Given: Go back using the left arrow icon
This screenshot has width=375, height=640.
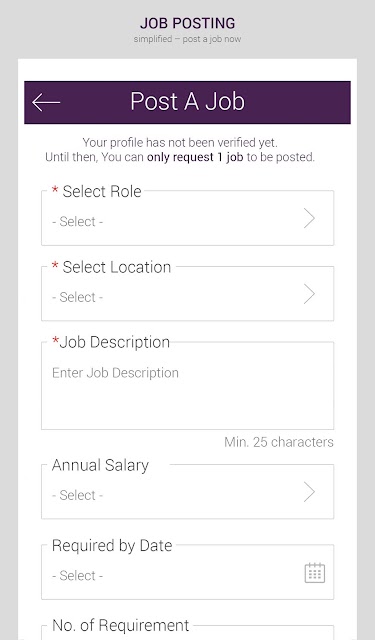Looking at the screenshot, I should click(46, 102).
